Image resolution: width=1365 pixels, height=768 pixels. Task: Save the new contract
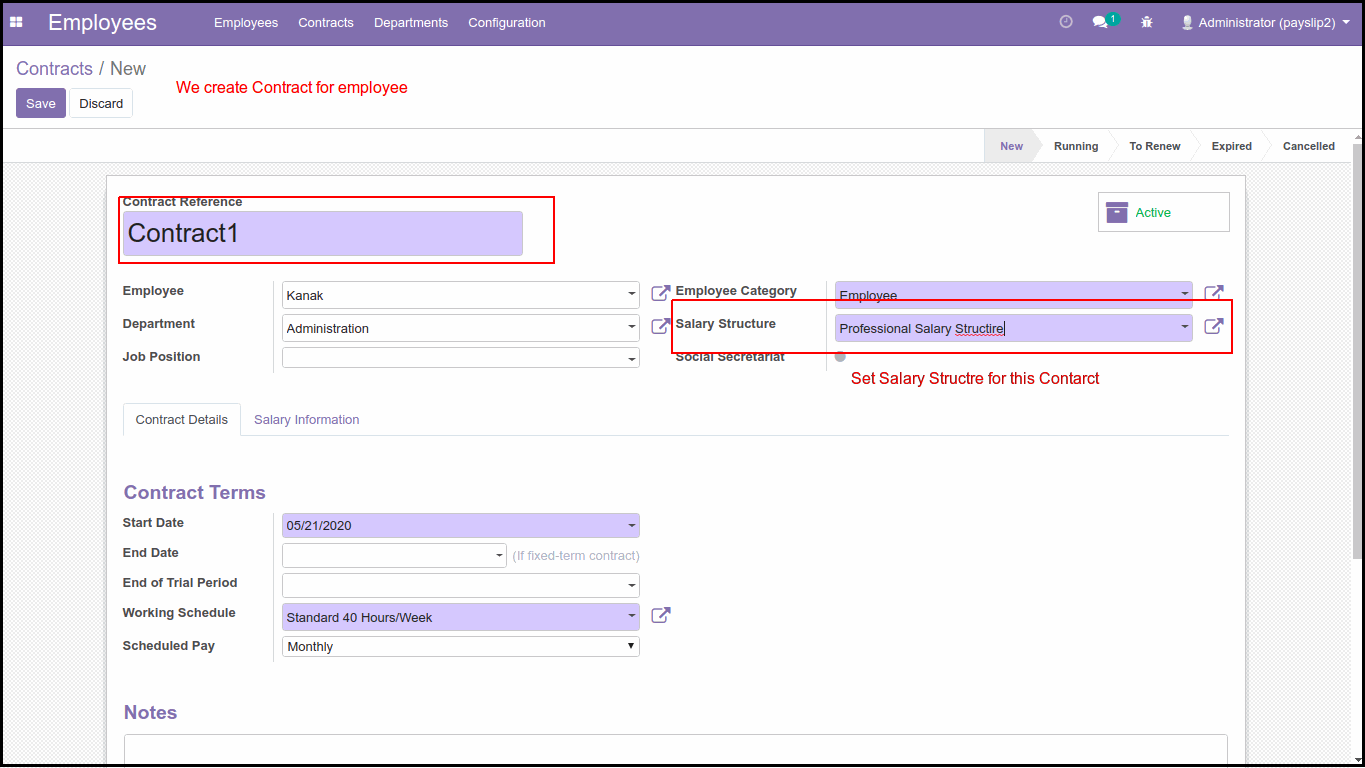click(x=41, y=103)
